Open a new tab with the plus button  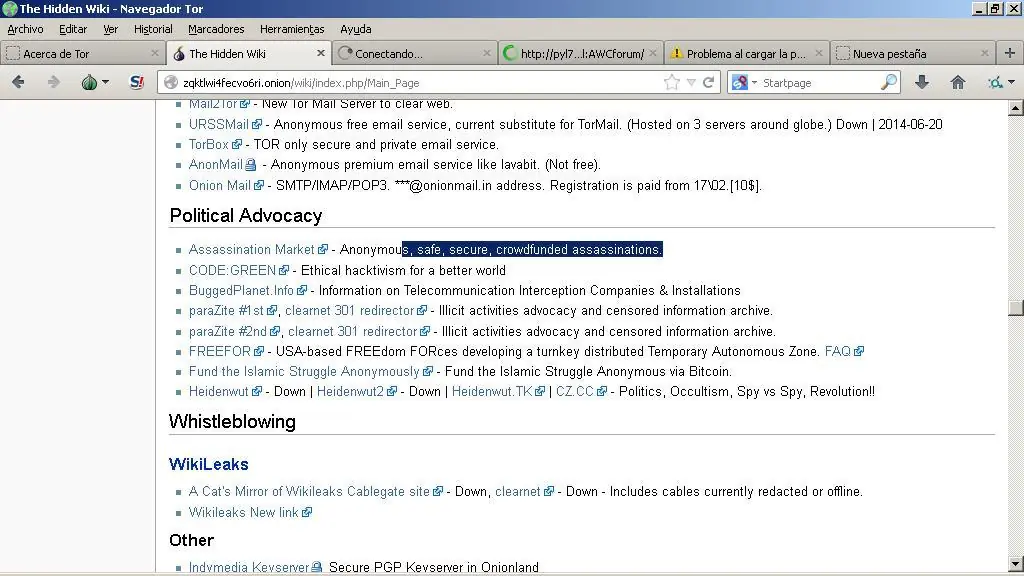1010,53
